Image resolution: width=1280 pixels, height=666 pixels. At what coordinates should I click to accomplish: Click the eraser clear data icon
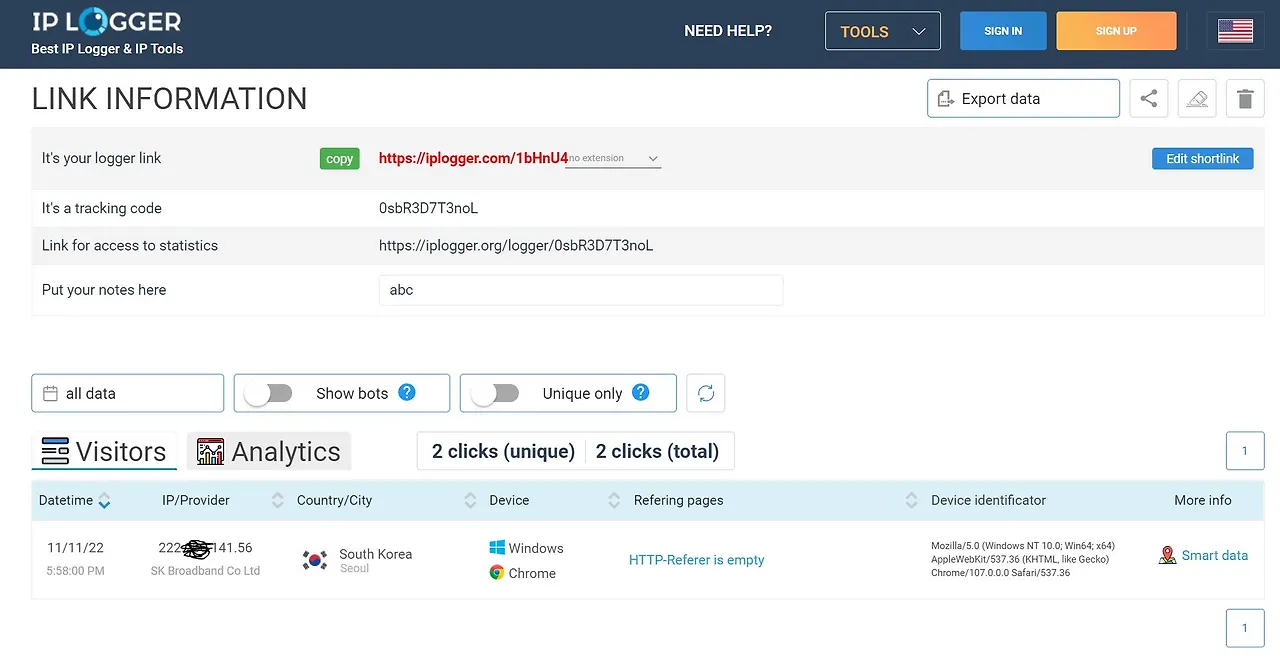(1197, 99)
